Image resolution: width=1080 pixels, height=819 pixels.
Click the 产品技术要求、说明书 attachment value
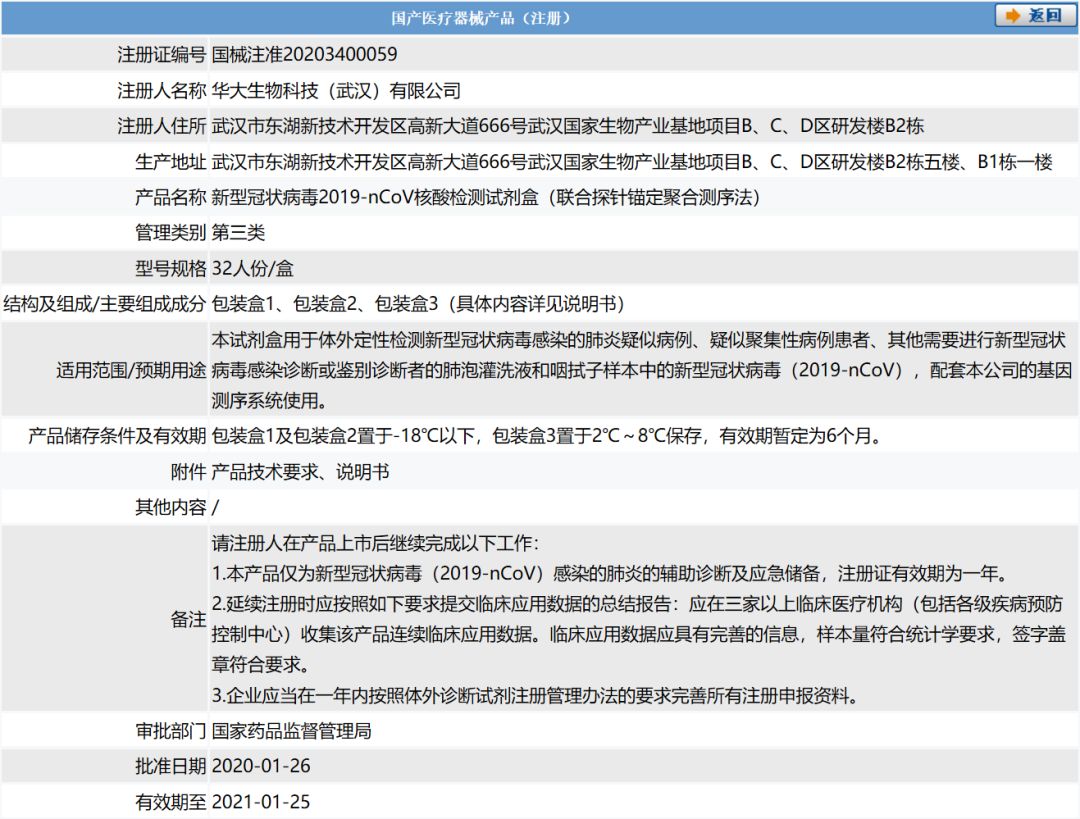click(300, 471)
